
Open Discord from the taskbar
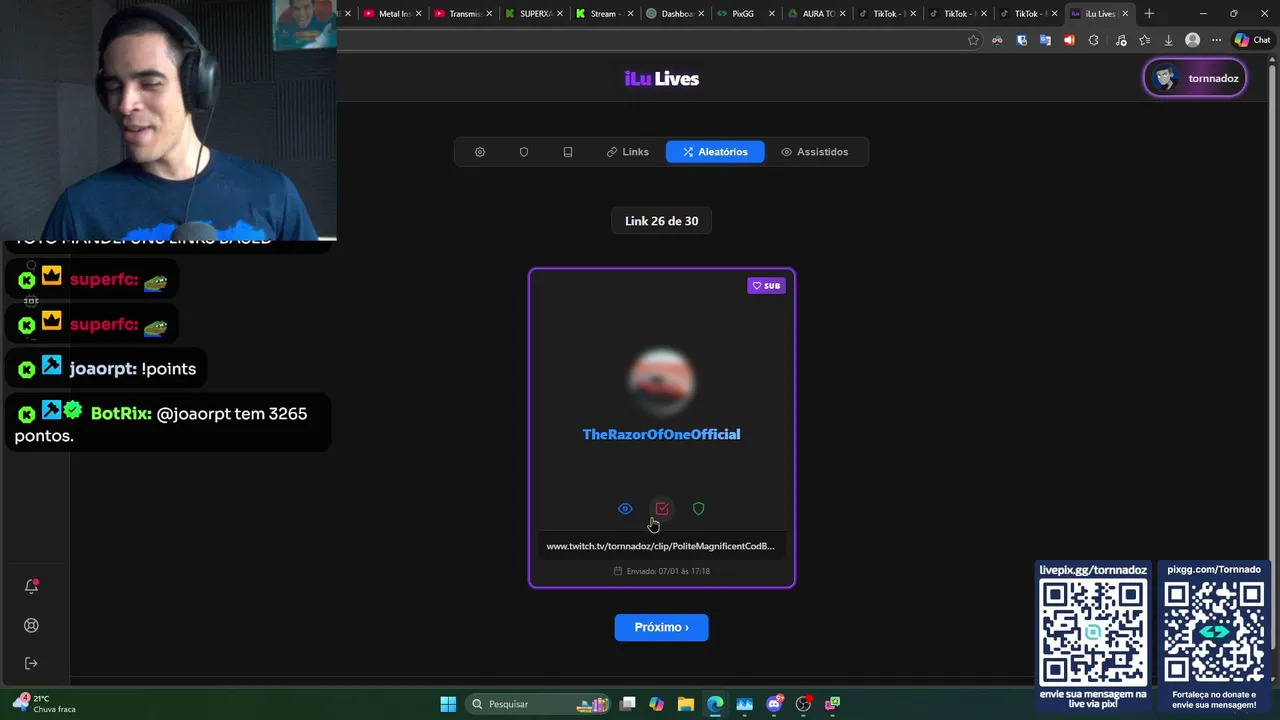coord(774,704)
